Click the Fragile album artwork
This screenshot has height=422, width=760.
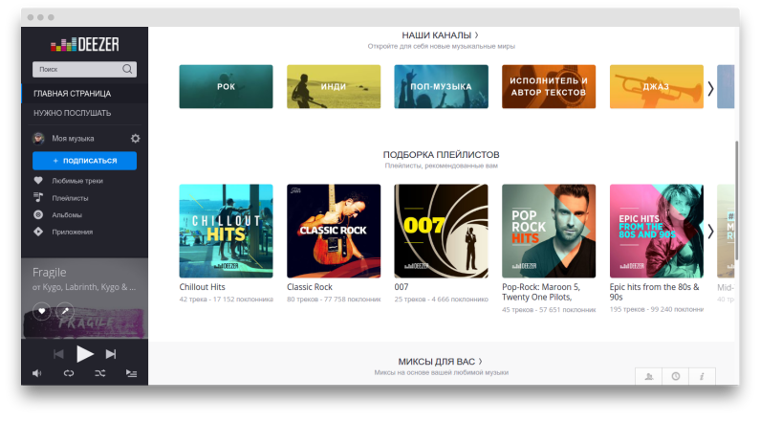point(85,324)
